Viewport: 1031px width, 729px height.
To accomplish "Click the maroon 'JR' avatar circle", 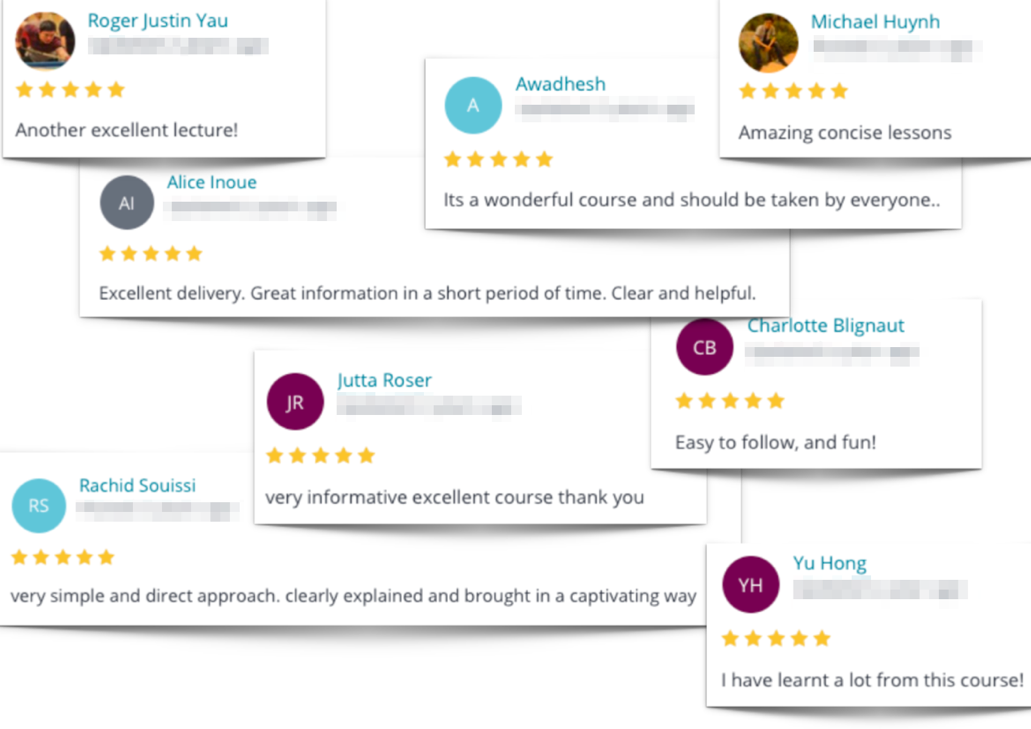I will tap(295, 402).
